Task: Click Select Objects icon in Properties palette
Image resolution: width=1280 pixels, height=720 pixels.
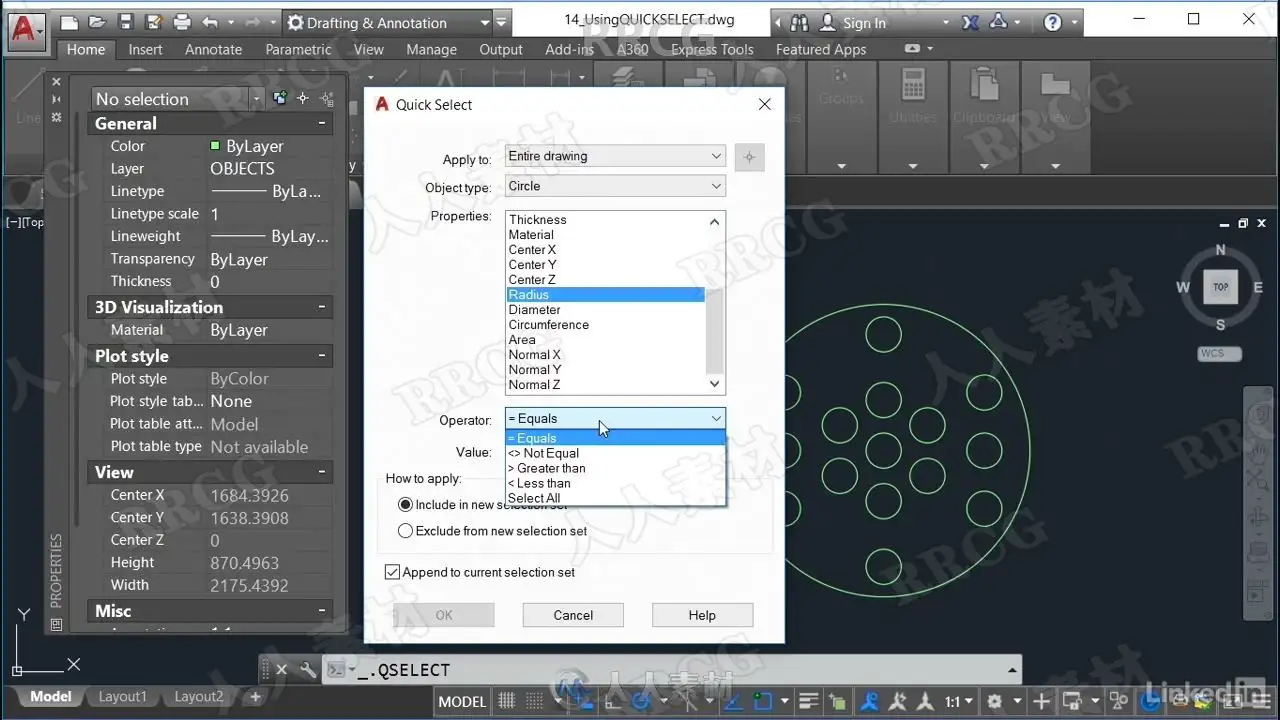Action: pos(303,98)
